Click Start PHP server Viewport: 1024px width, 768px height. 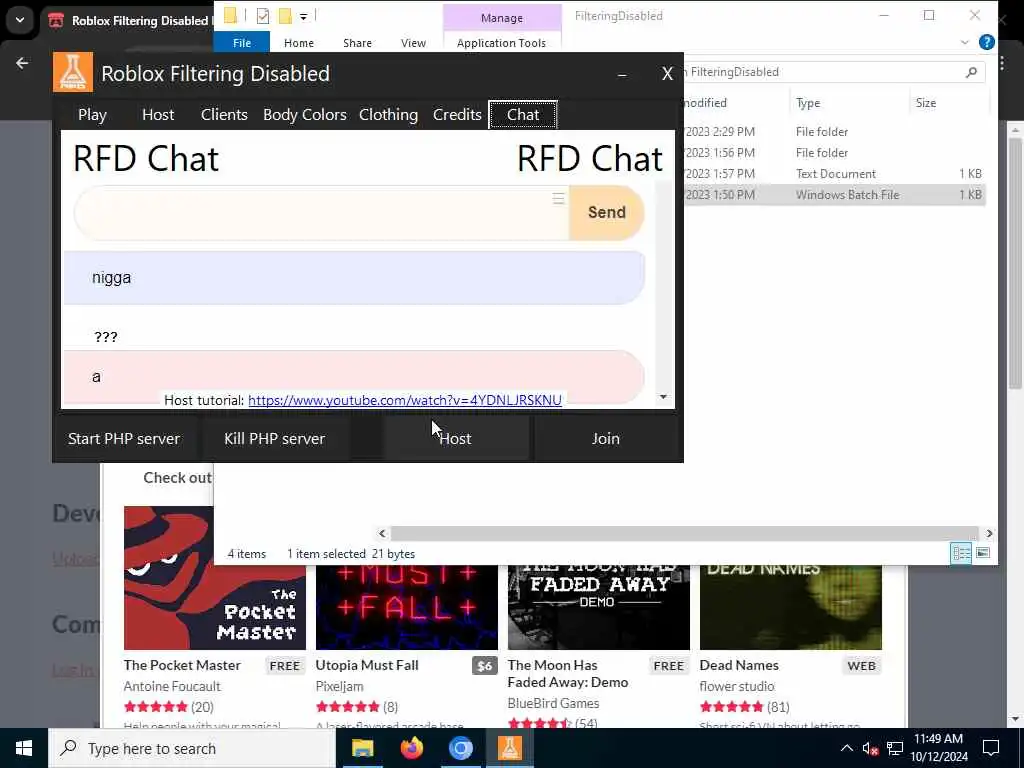(124, 439)
